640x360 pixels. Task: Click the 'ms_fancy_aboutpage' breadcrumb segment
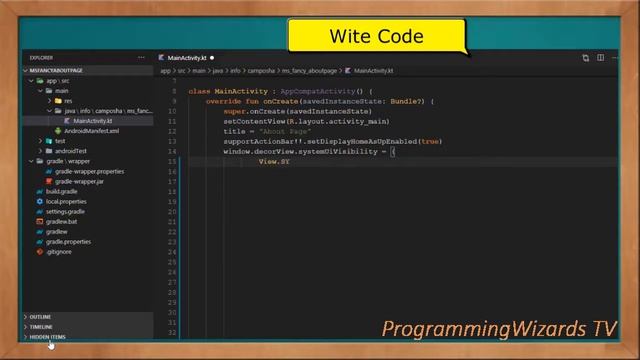coord(309,71)
